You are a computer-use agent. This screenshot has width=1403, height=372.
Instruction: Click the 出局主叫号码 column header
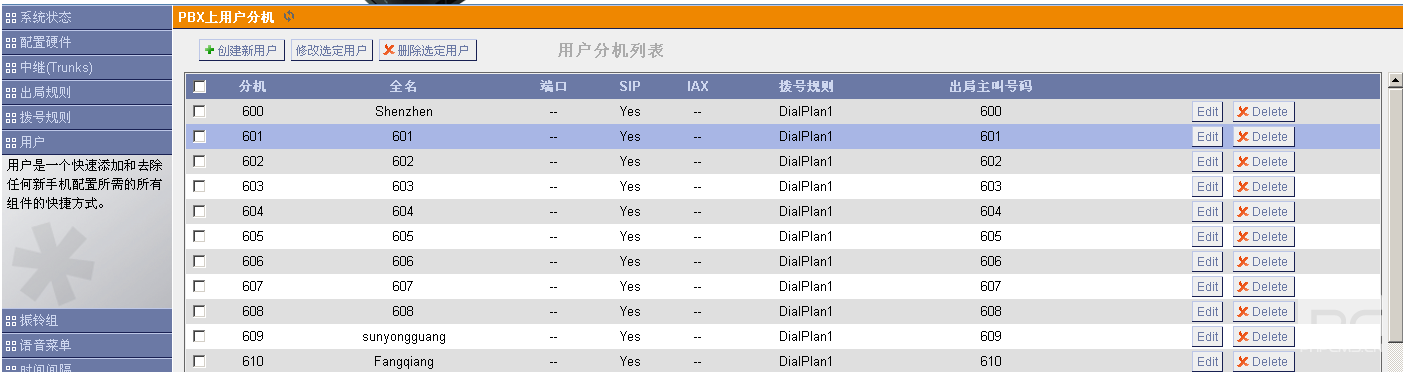point(990,87)
